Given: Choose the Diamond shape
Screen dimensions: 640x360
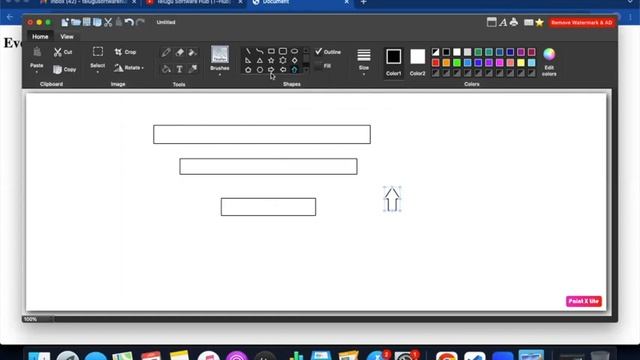Looking at the screenshot, I should 294,60.
